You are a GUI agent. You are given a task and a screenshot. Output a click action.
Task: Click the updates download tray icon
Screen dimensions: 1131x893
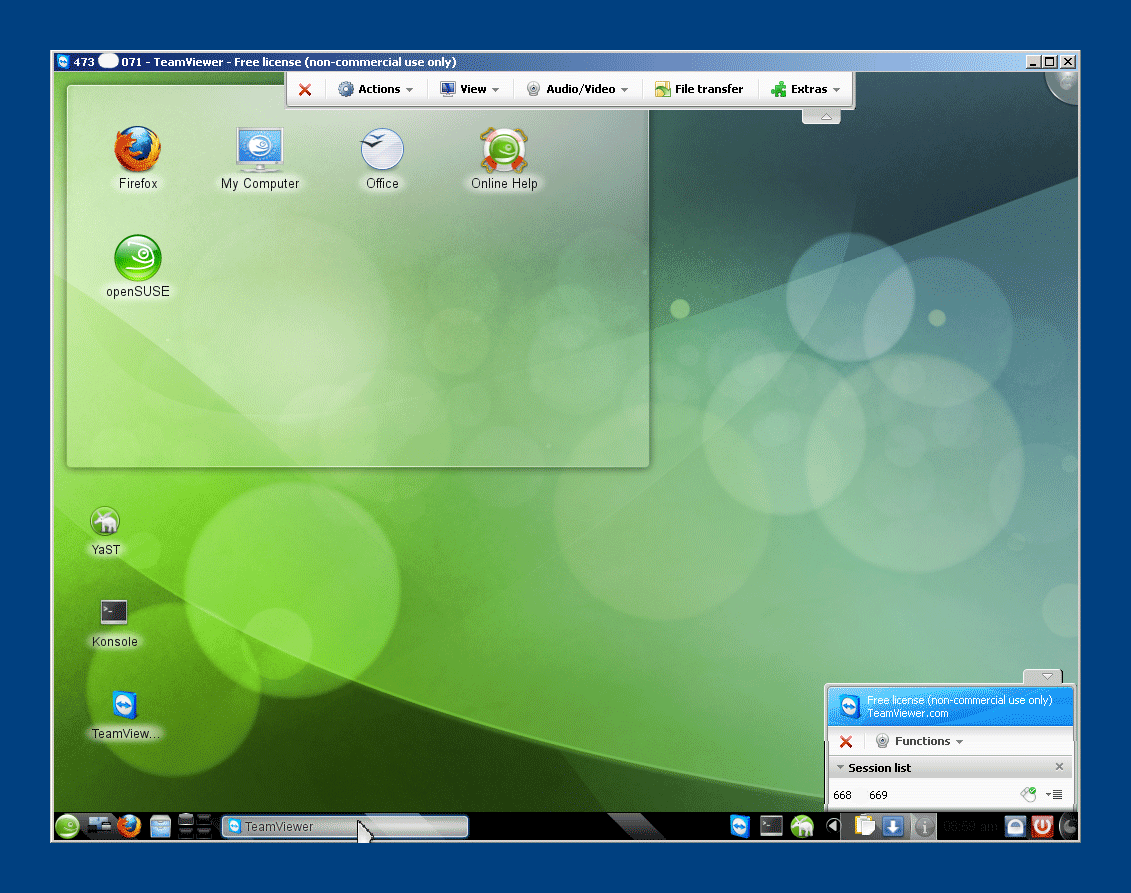click(x=893, y=827)
